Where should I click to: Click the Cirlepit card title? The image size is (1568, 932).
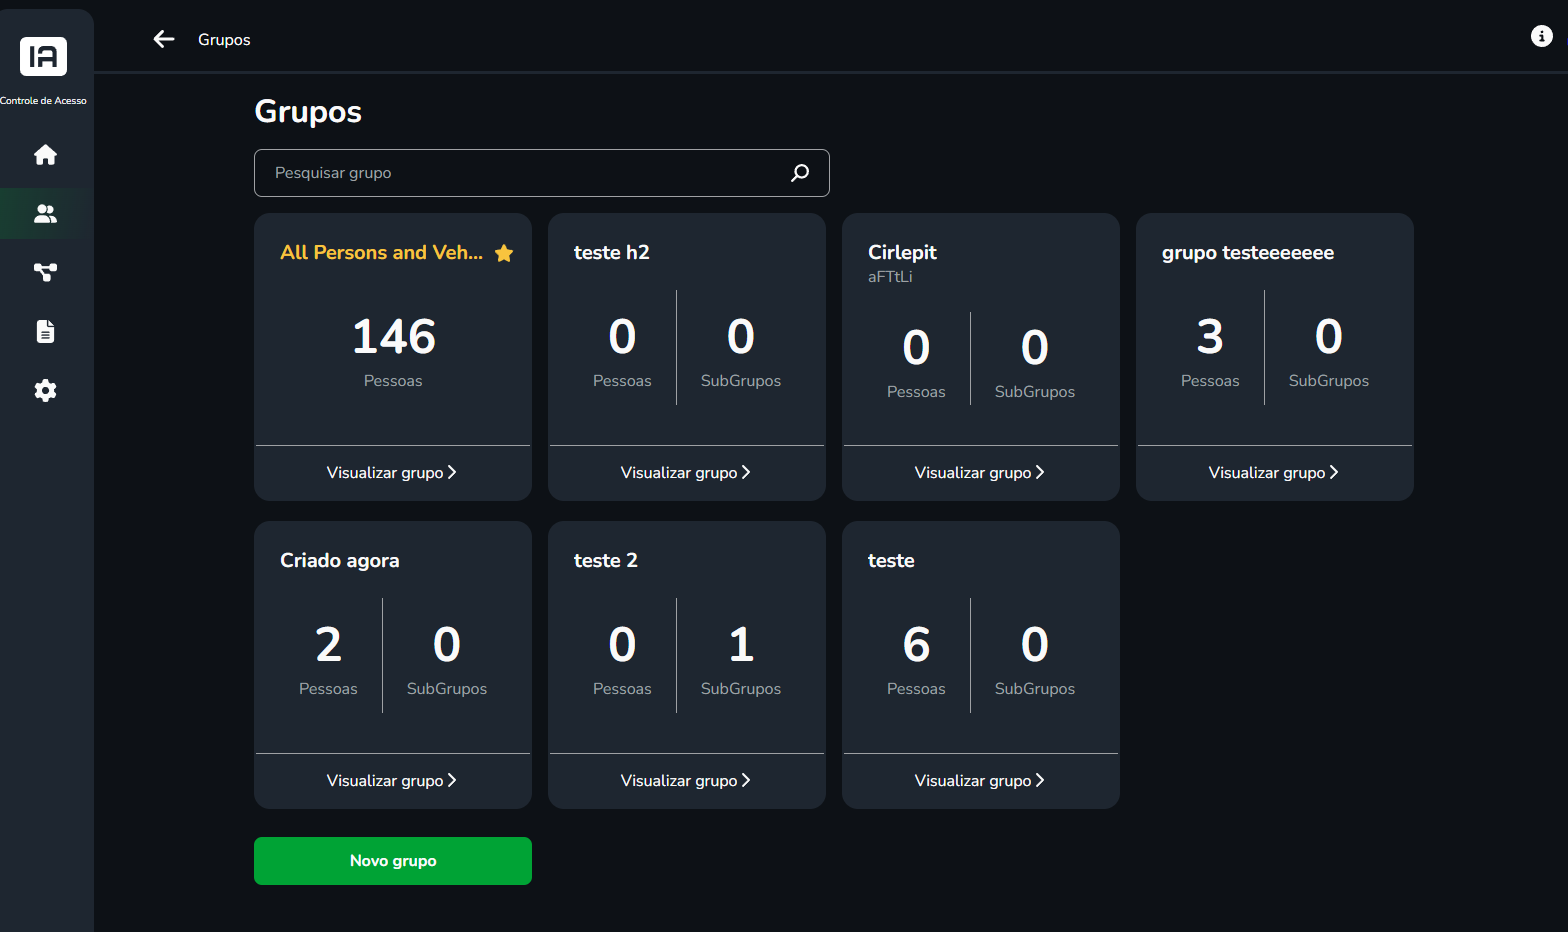[x=902, y=253]
